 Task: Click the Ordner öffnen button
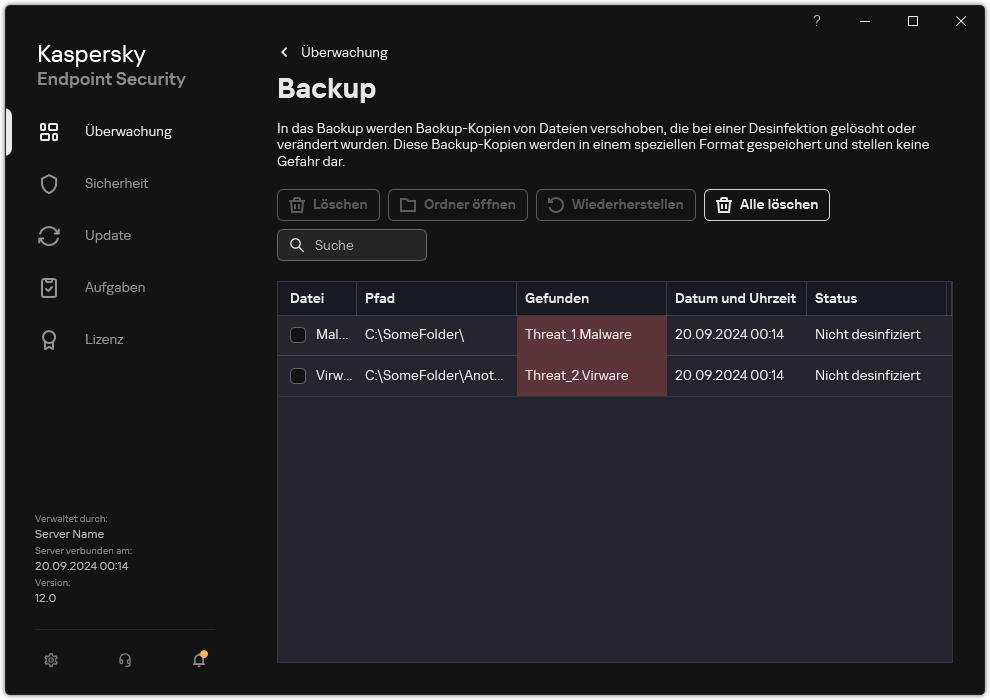click(457, 204)
